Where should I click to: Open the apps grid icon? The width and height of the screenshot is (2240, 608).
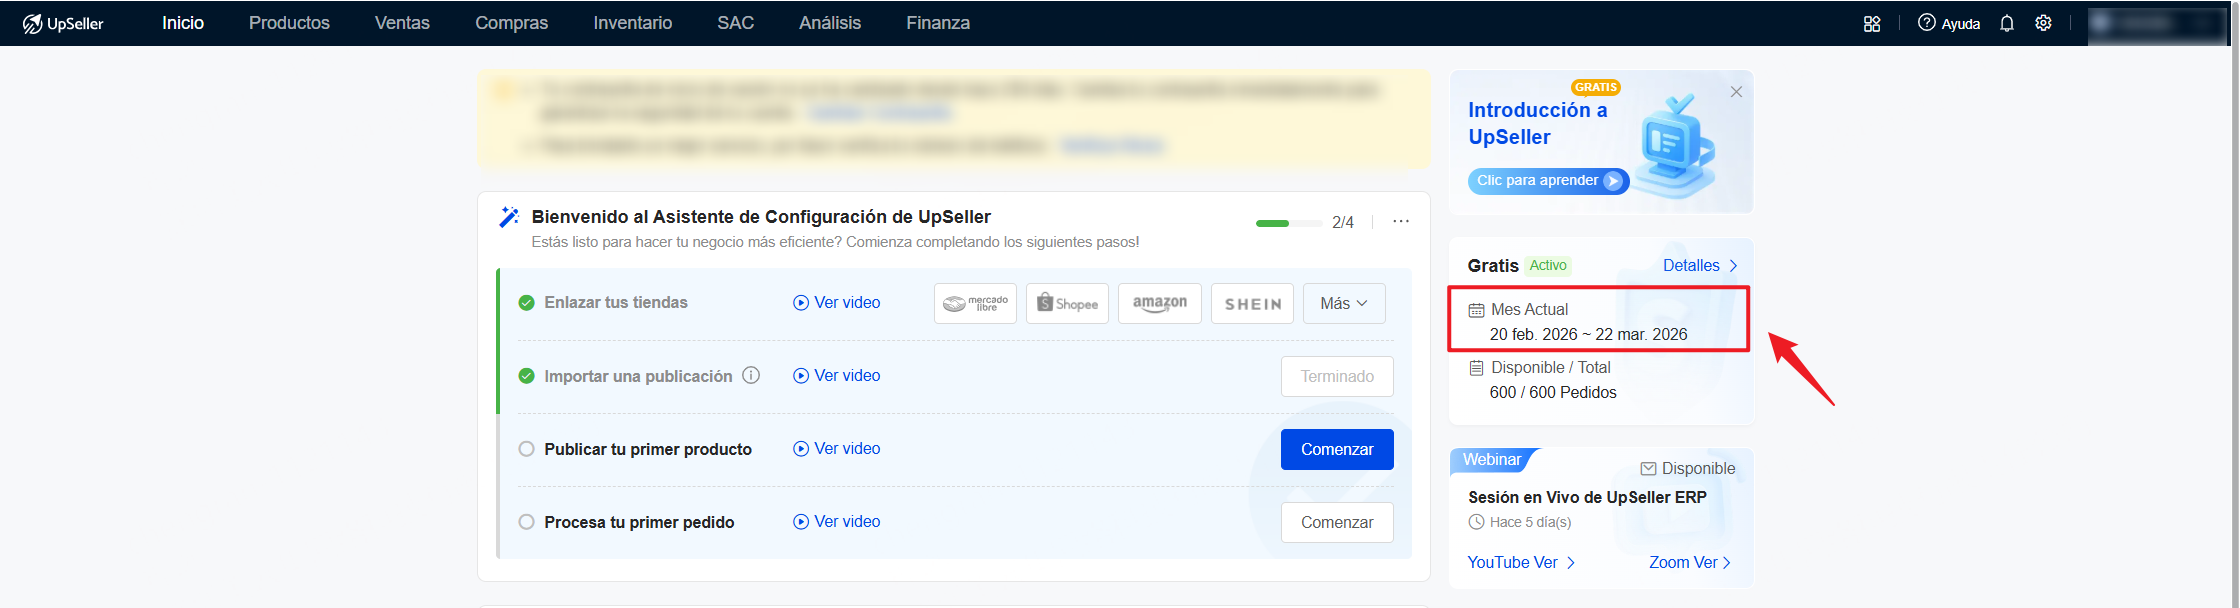(x=1872, y=23)
